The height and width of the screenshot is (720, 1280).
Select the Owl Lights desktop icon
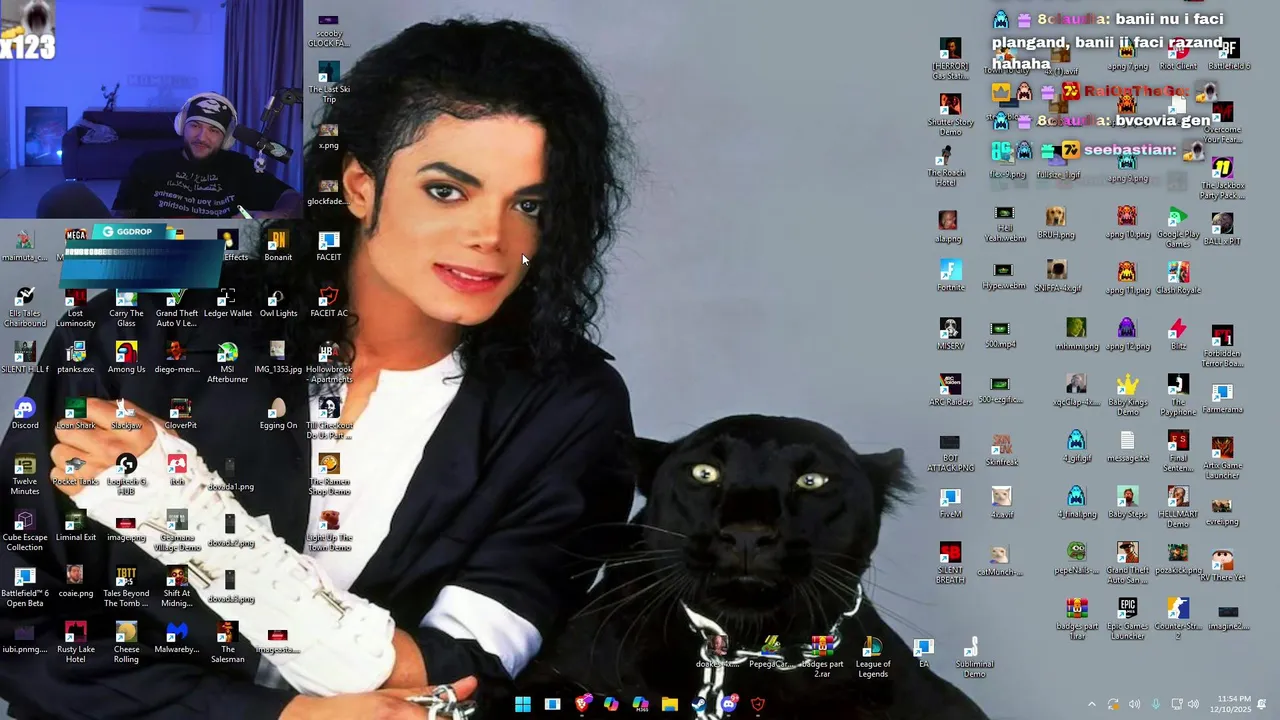click(278, 303)
